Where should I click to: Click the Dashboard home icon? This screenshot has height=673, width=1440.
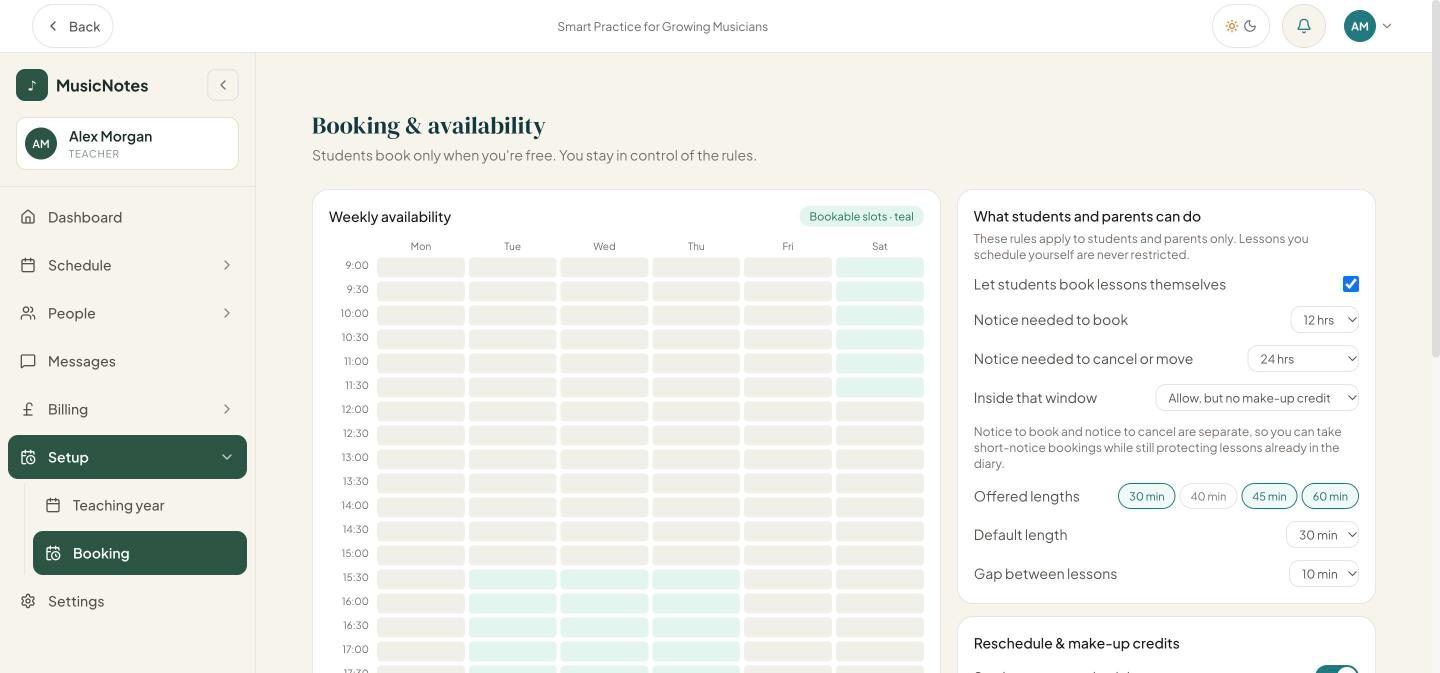28,217
